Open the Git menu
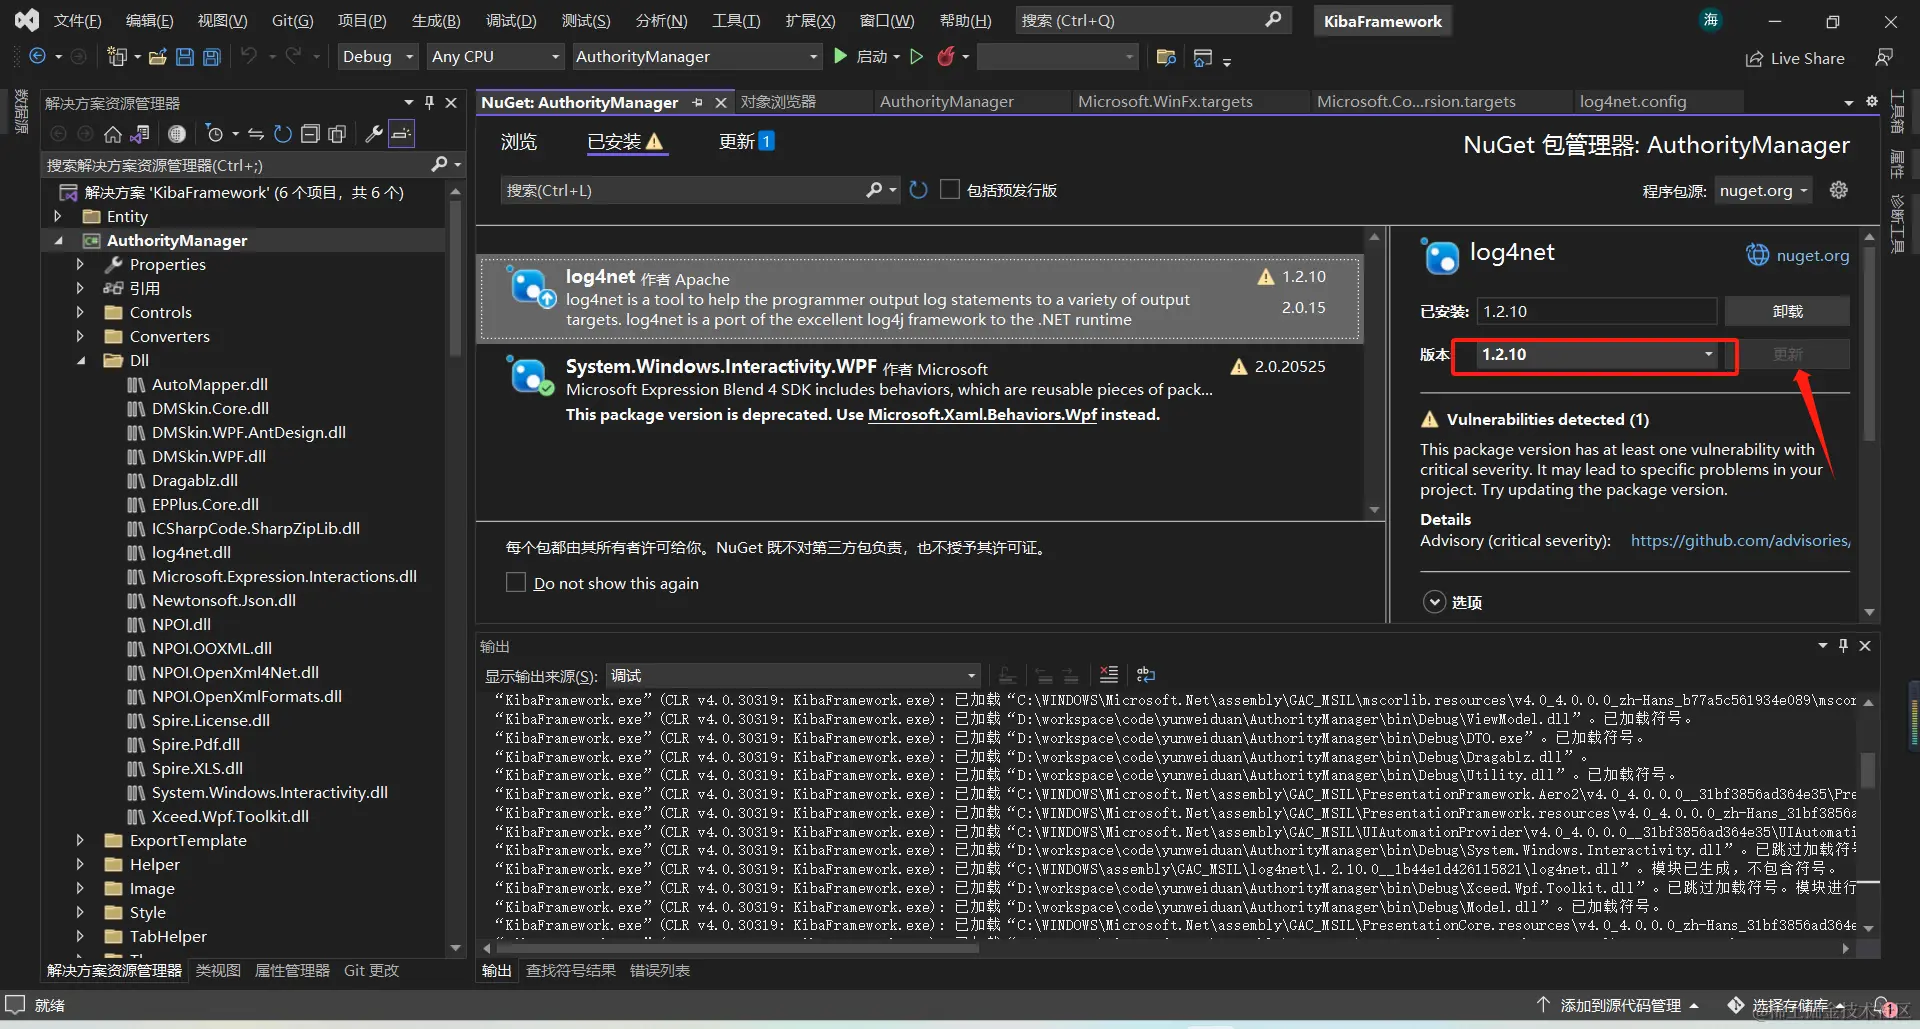The width and height of the screenshot is (1920, 1029). tap(292, 20)
